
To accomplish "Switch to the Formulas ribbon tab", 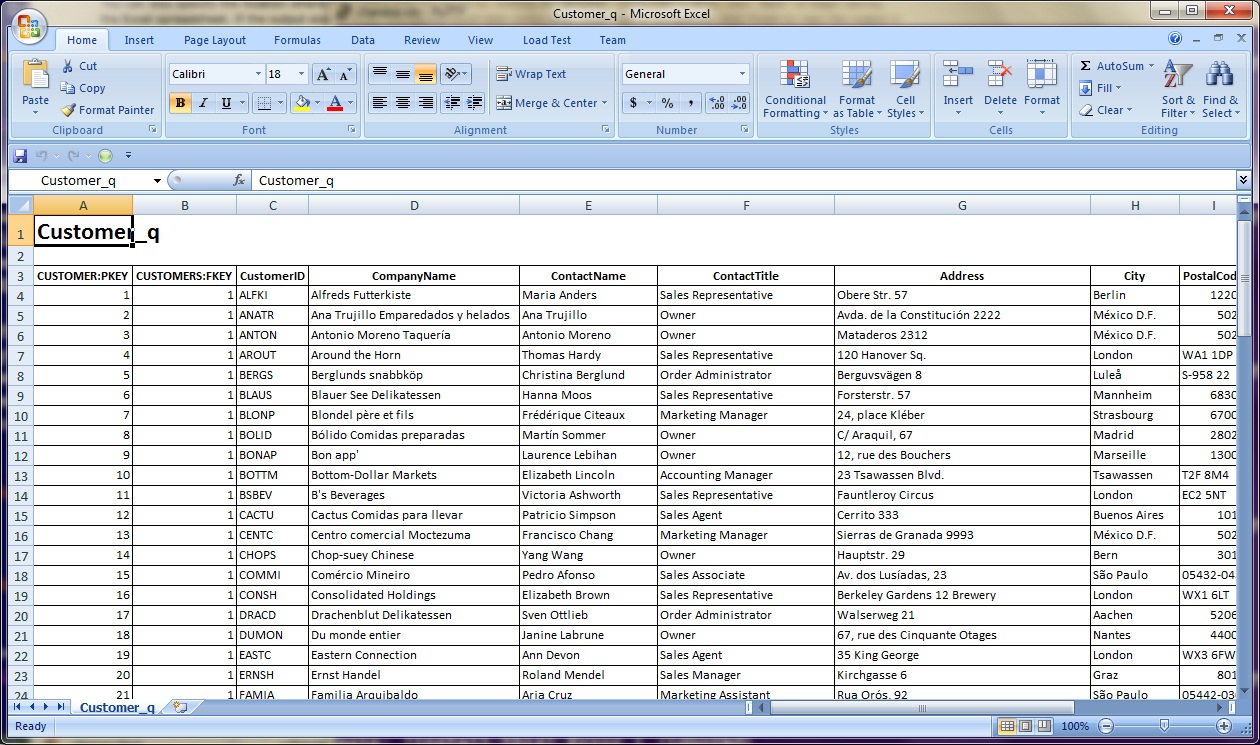I will (296, 40).
